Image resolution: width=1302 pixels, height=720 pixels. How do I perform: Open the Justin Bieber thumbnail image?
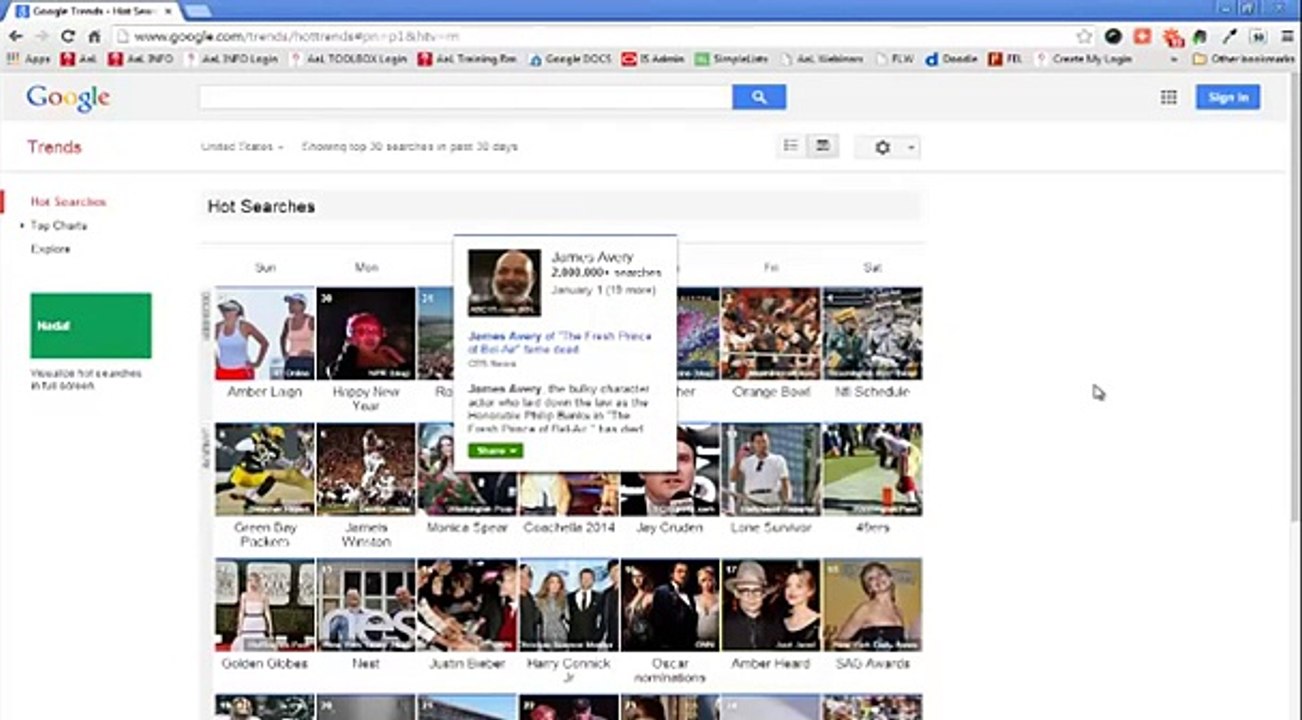tap(467, 606)
